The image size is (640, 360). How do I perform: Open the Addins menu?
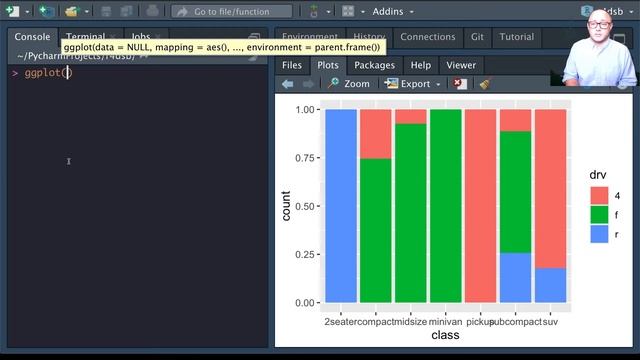pos(393,11)
